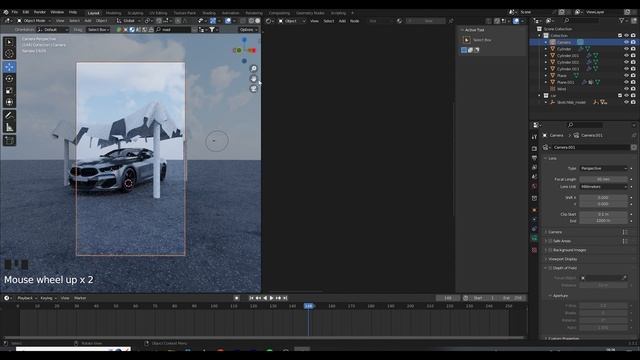Open the Render properties tab
This screenshot has width=640, height=360.
(x=534, y=148)
